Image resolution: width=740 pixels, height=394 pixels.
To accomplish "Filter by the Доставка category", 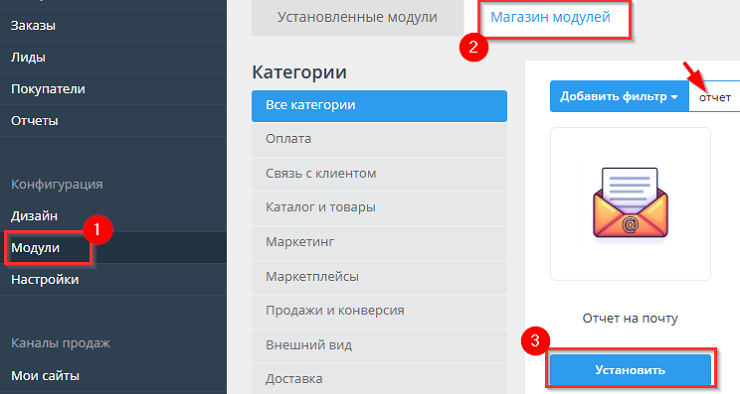I will pyautogui.click(x=379, y=379).
